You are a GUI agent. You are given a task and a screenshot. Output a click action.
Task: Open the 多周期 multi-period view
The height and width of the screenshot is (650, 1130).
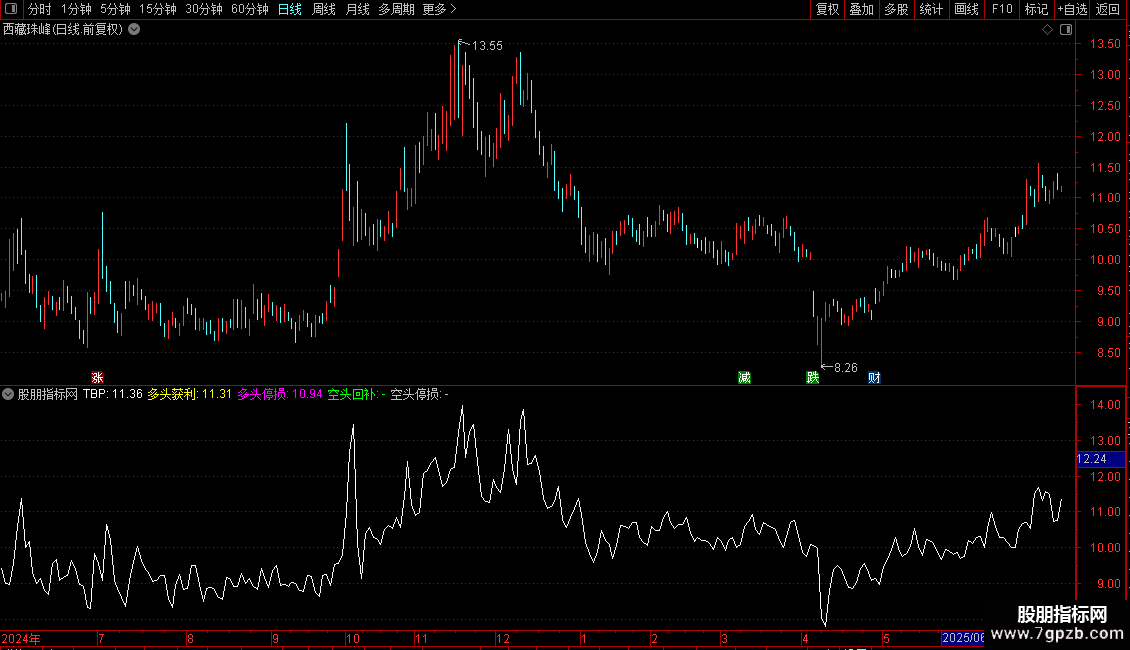coord(396,9)
